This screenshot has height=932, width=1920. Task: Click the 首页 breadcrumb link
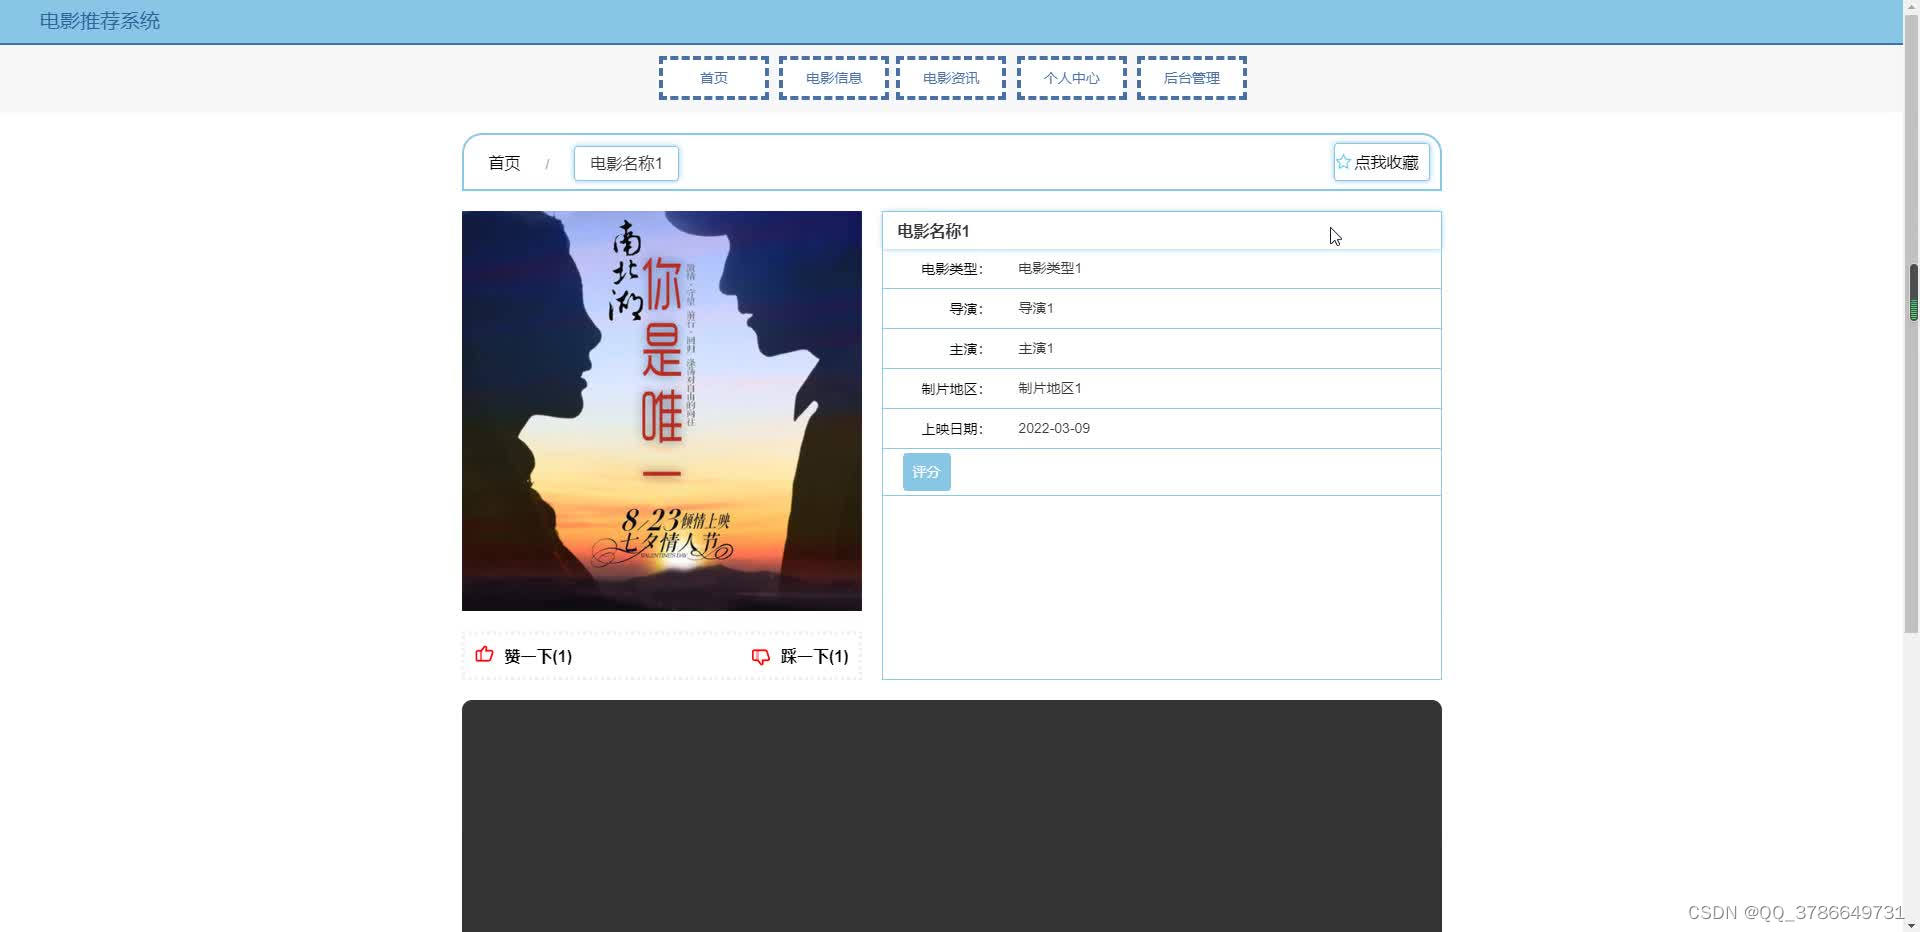point(504,163)
